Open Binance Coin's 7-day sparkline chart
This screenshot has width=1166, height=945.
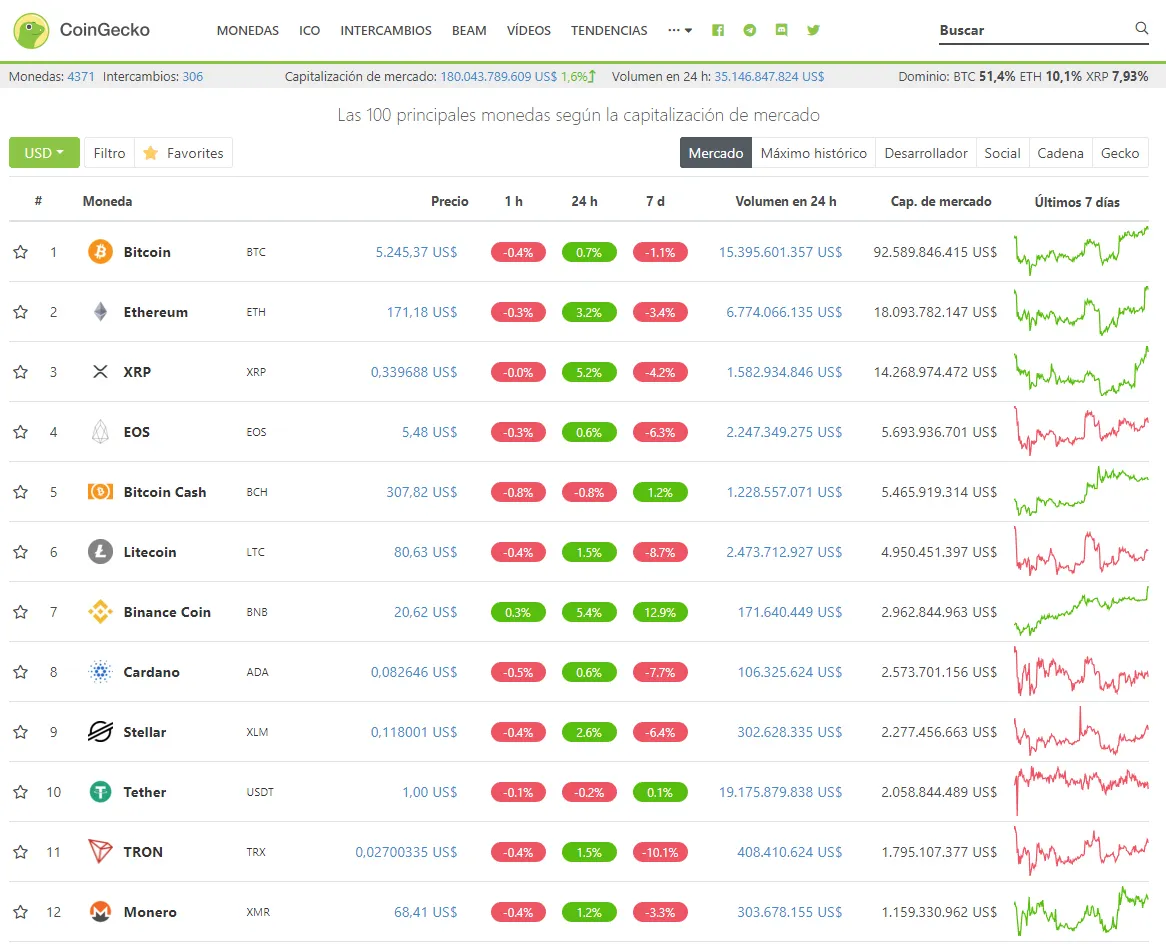click(1081, 611)
